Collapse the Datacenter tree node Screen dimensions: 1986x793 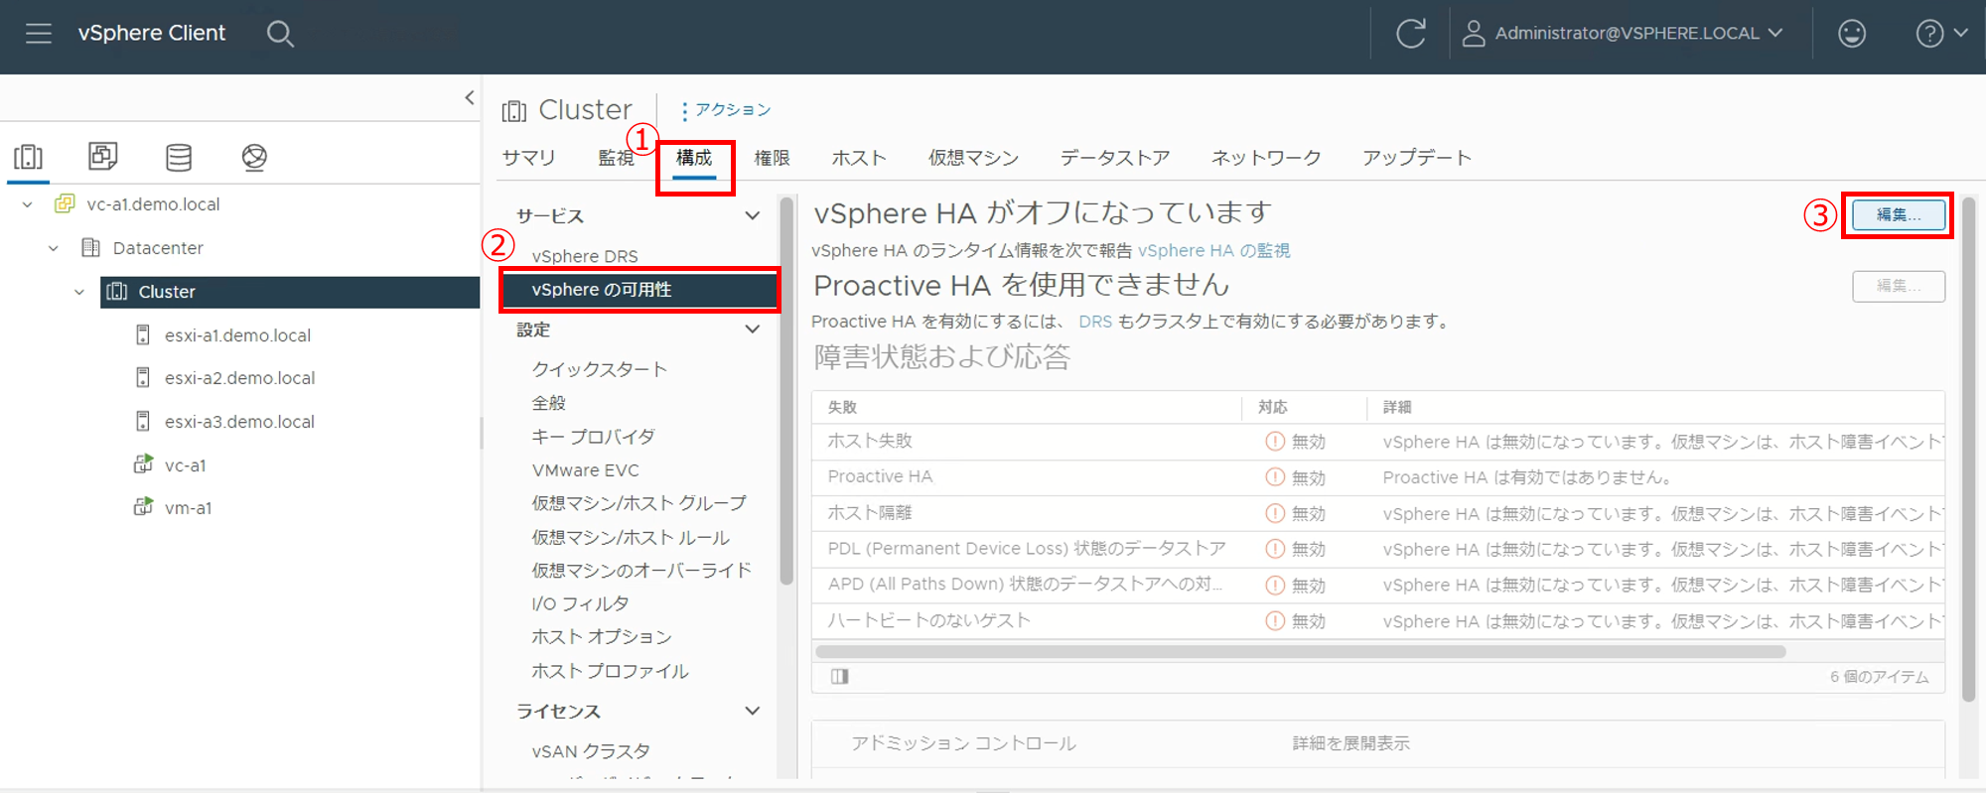54,248
